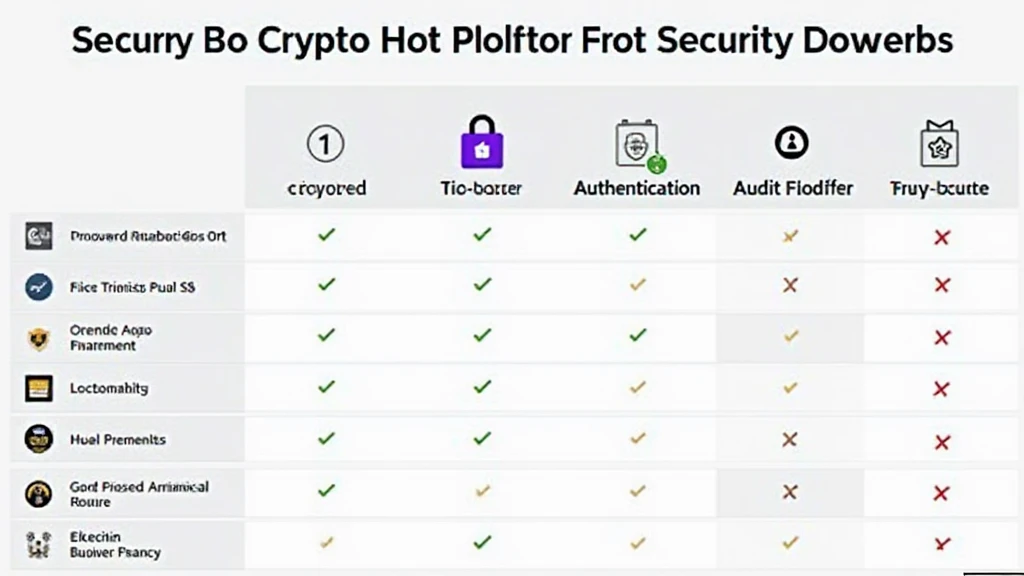Click green check under croyored in first row
This screenshot has width=1024, height=576.
(x=327, y=234)
